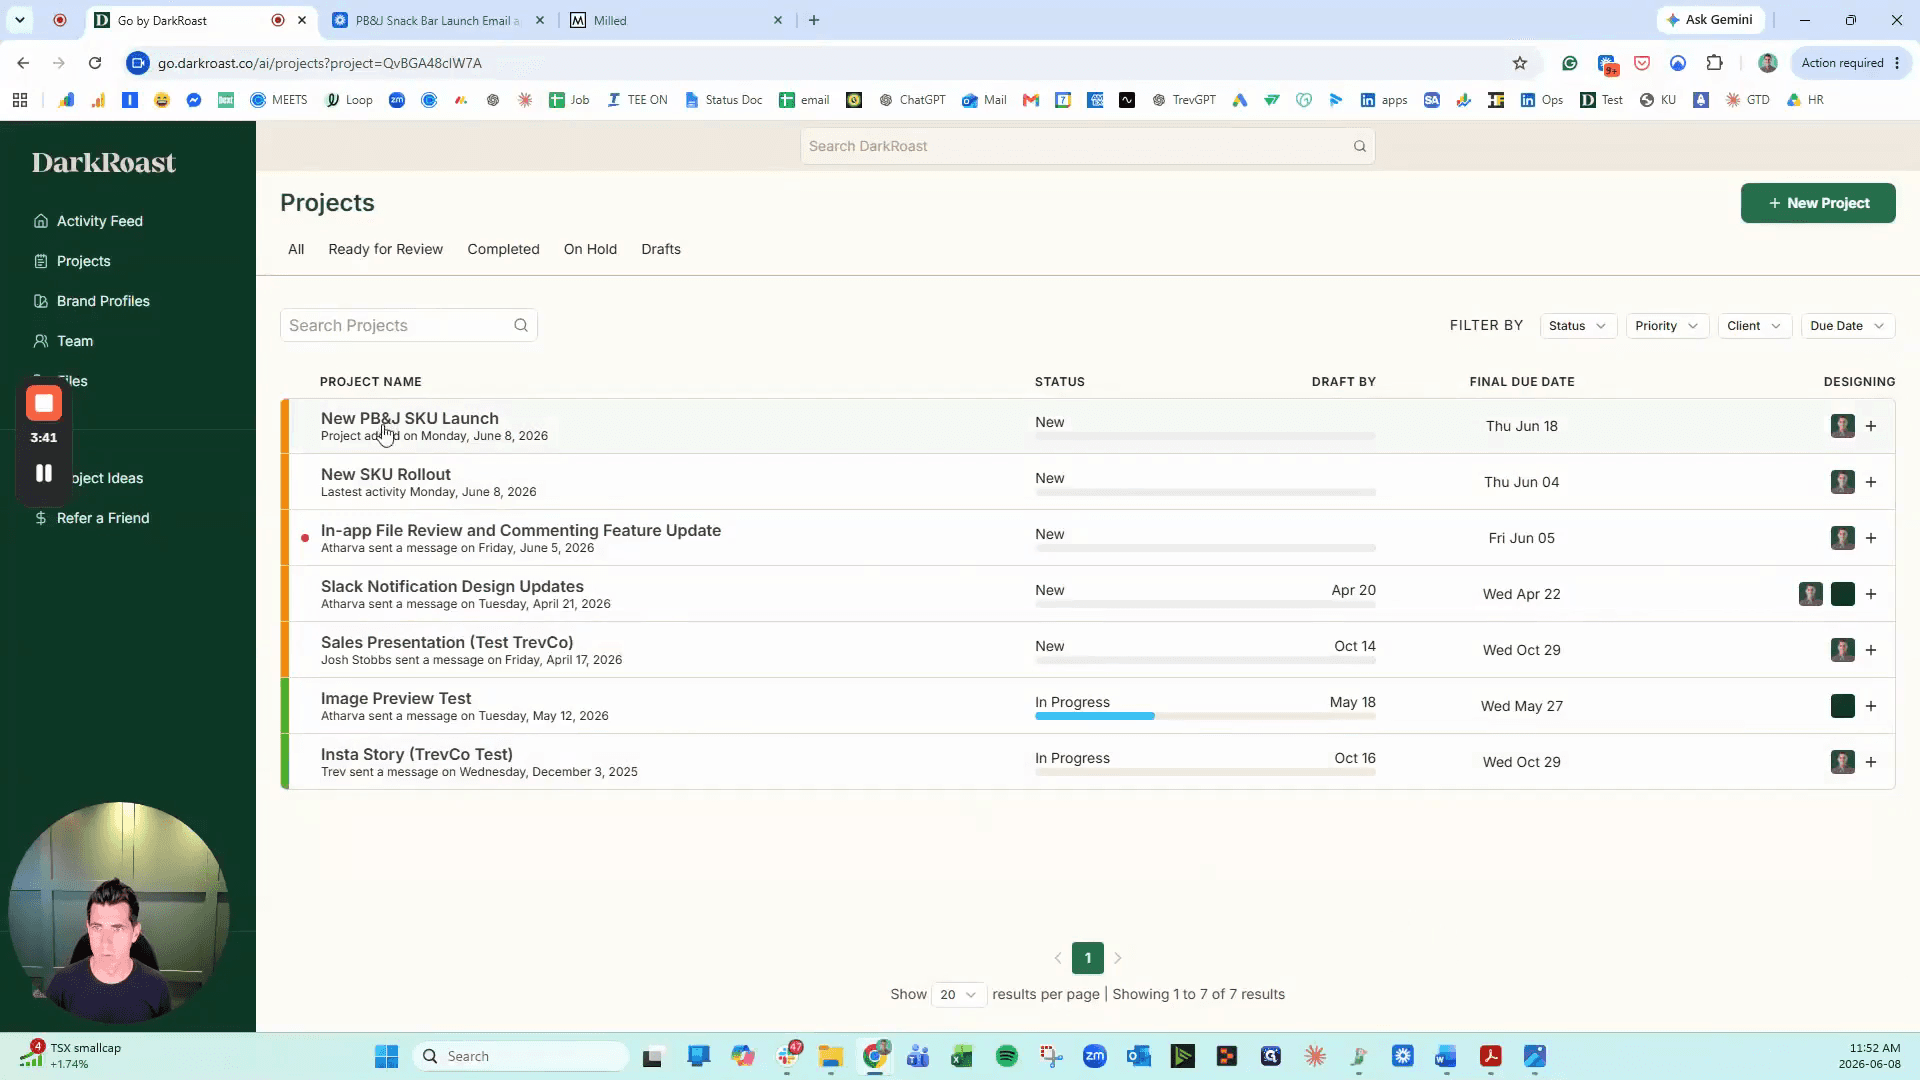
Task: Expand the Status filter dropdown
Action: click(x=1578, y=326)
